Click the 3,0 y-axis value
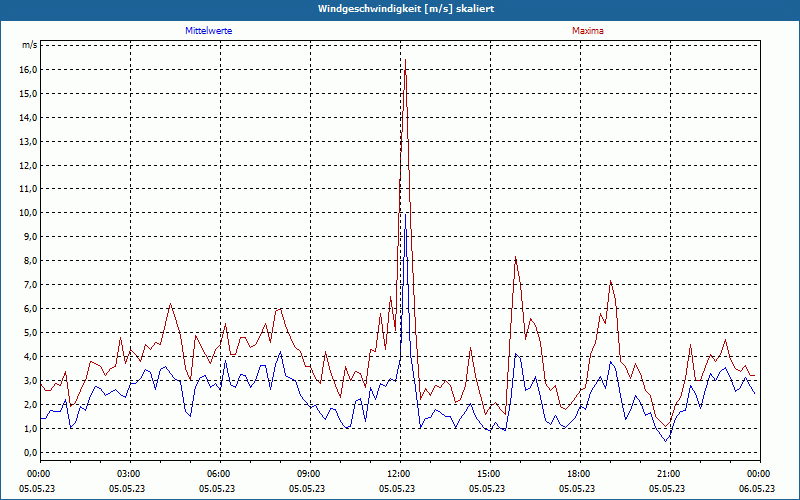Screen dimensions: 800x500 (x=30, y=381)
